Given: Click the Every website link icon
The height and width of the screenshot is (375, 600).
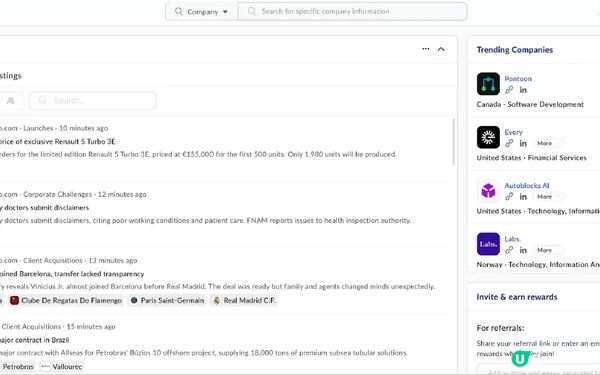Looking at the screenshot, I should tap(509, 143).
